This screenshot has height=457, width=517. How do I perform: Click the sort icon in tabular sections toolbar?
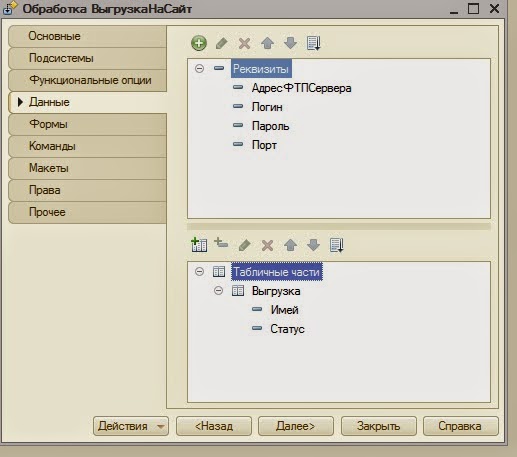coord(336,245)
